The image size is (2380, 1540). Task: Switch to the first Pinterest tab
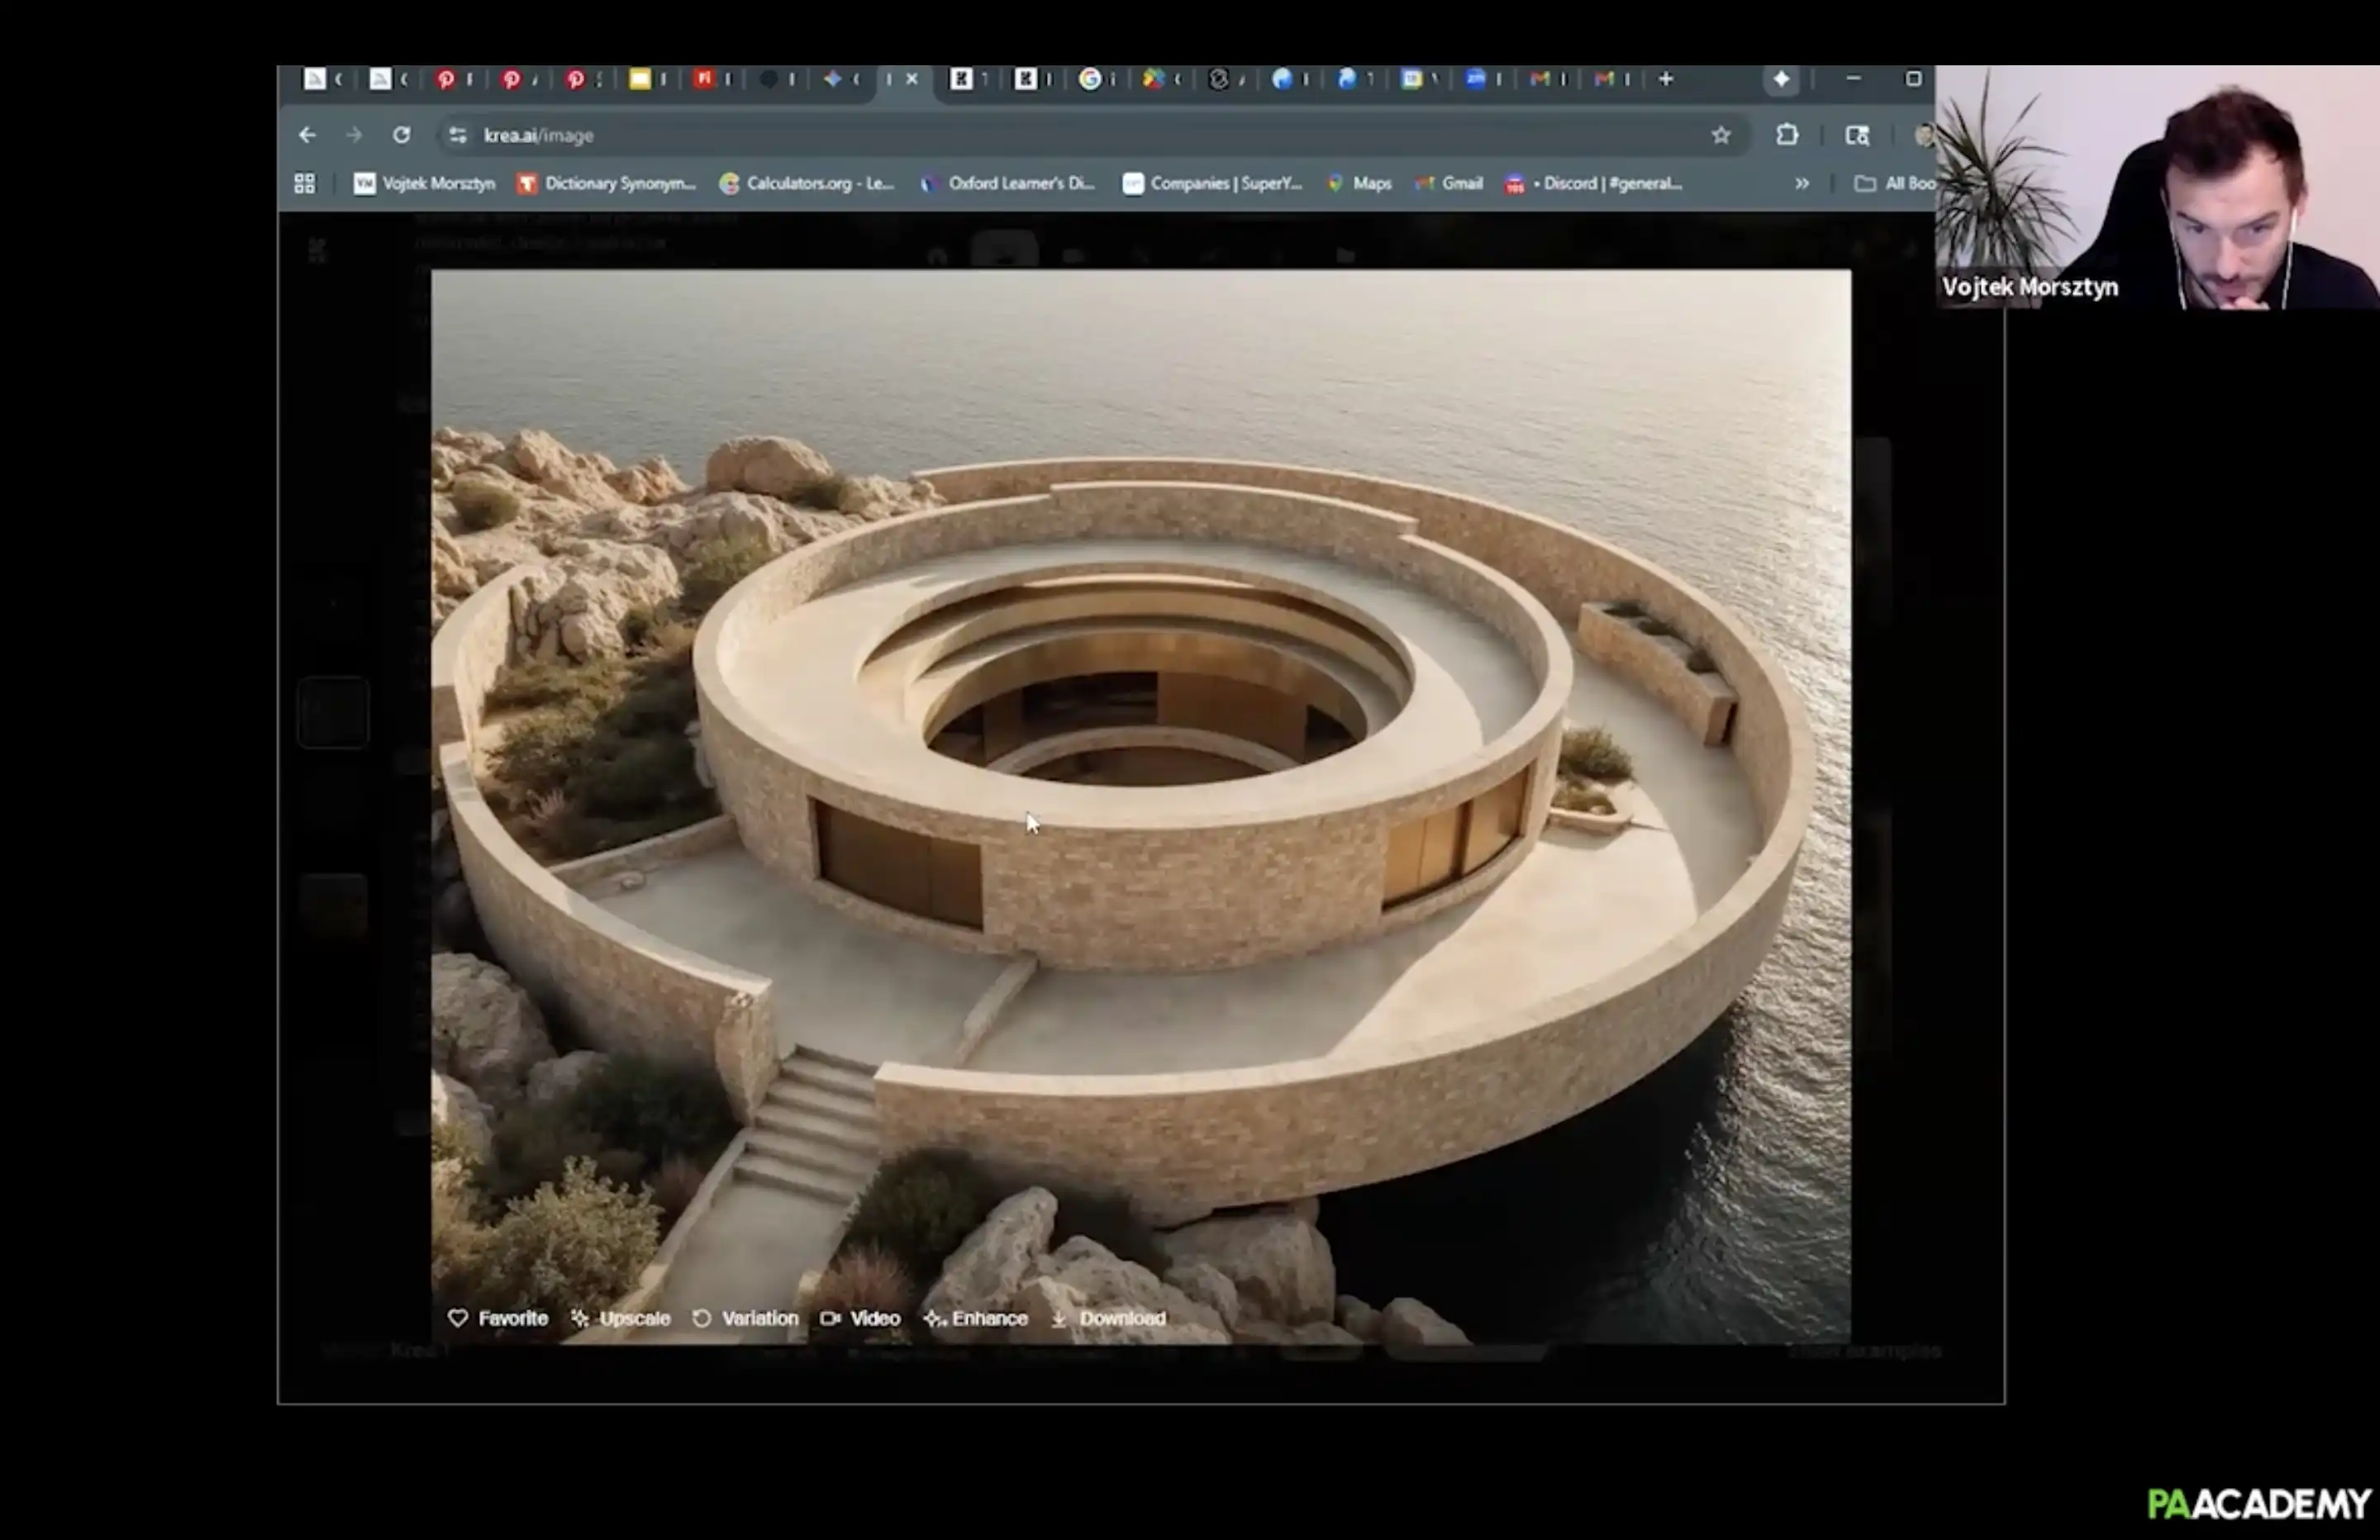[446, 79]
